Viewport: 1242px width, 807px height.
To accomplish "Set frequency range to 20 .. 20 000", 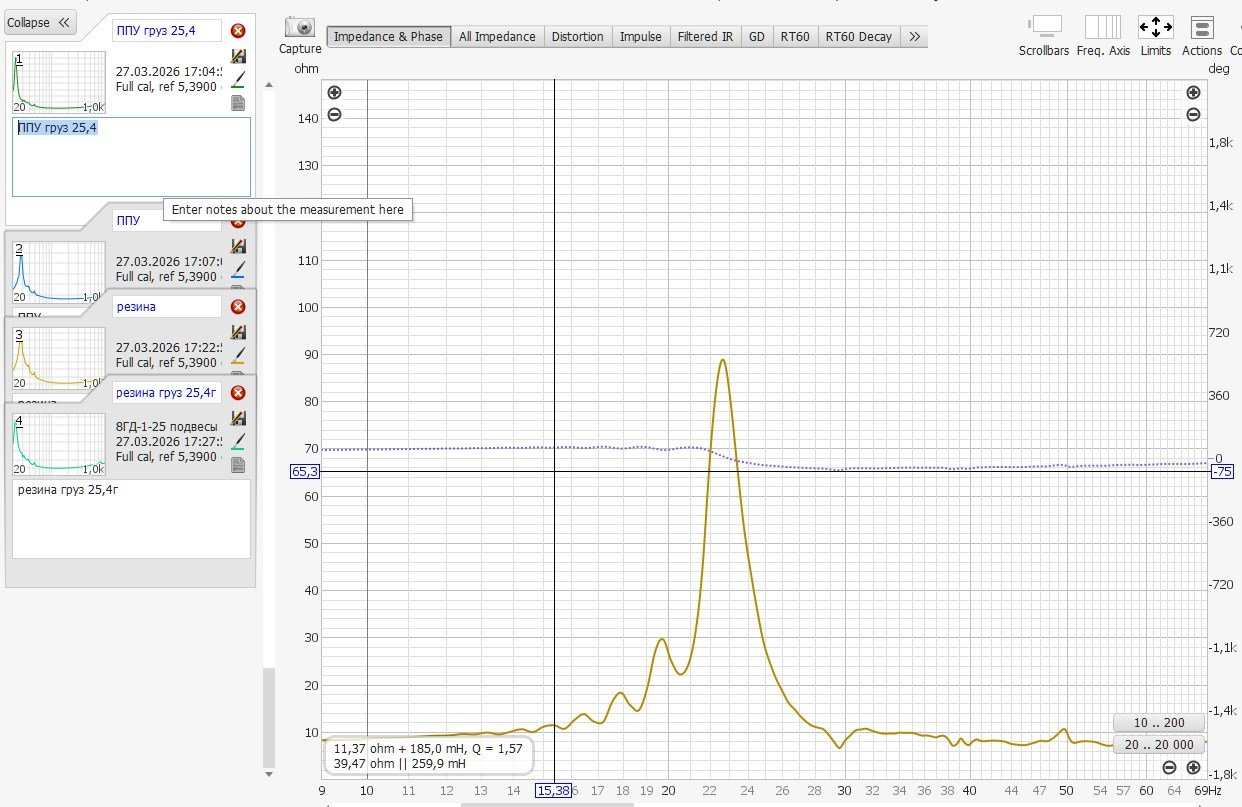I will pyautogui.click(x=1158, y=744).
